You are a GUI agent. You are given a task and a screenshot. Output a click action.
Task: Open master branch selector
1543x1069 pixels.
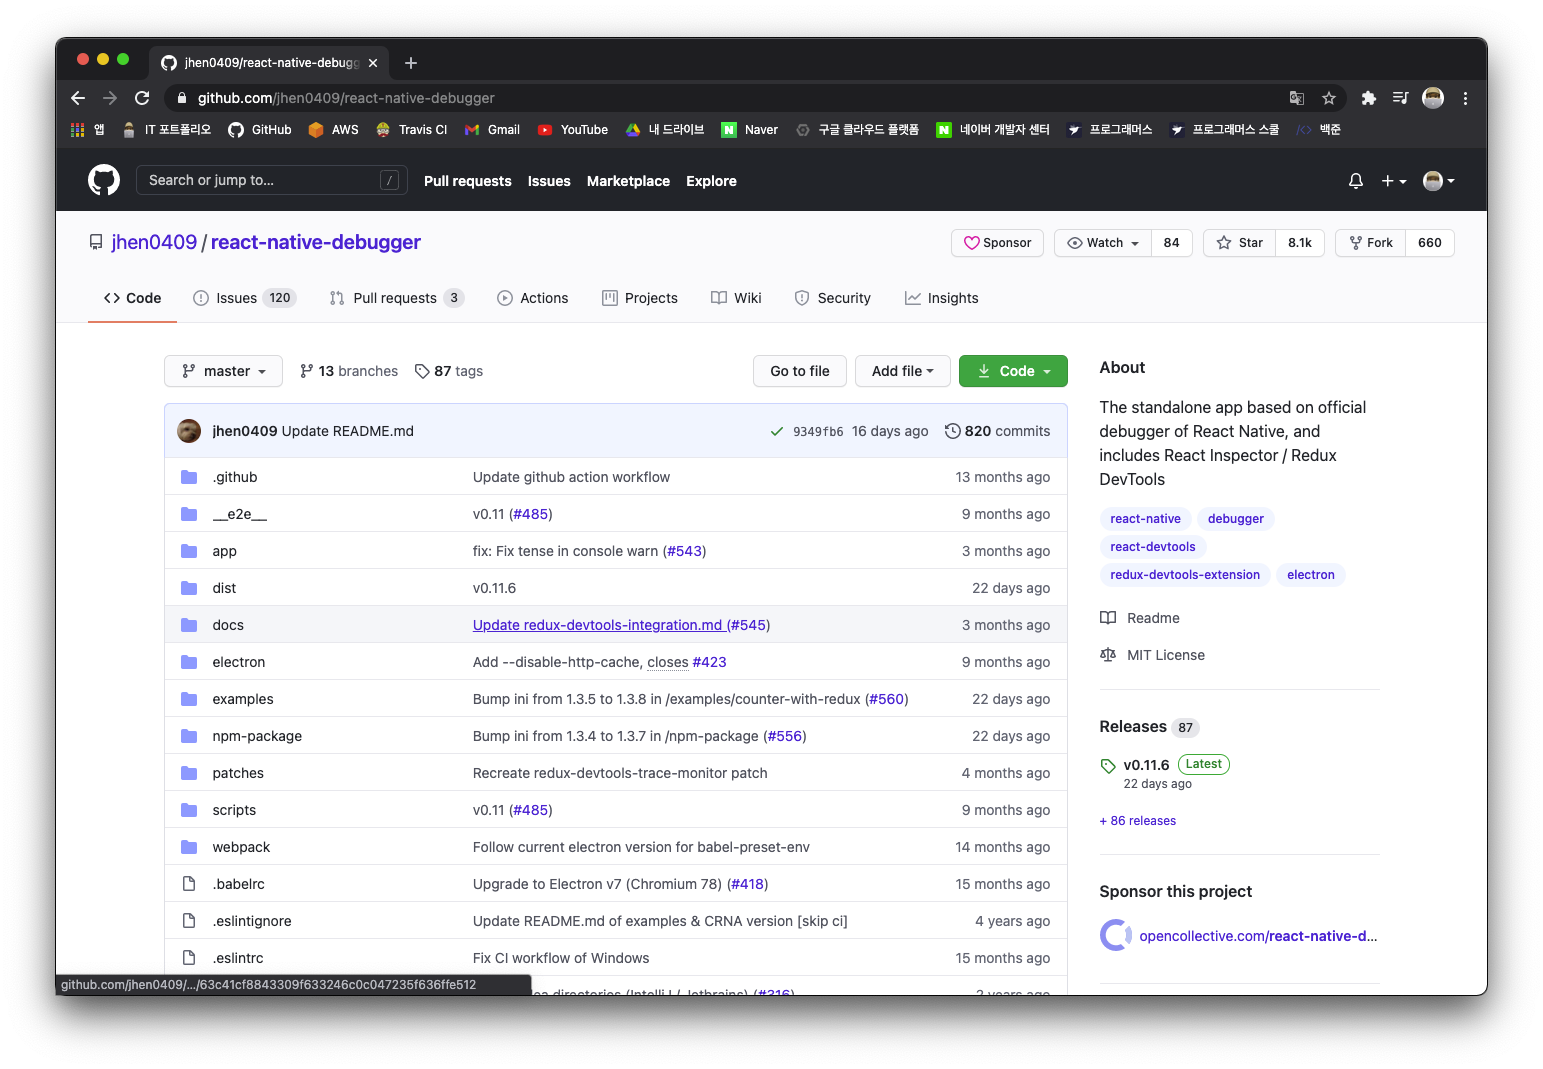click(x=223, y=371)
